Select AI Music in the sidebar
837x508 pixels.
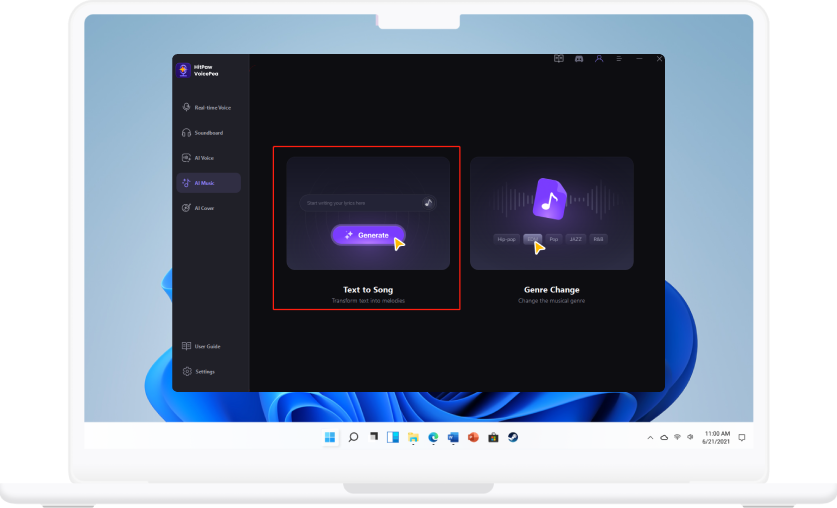tap(208, 183)
